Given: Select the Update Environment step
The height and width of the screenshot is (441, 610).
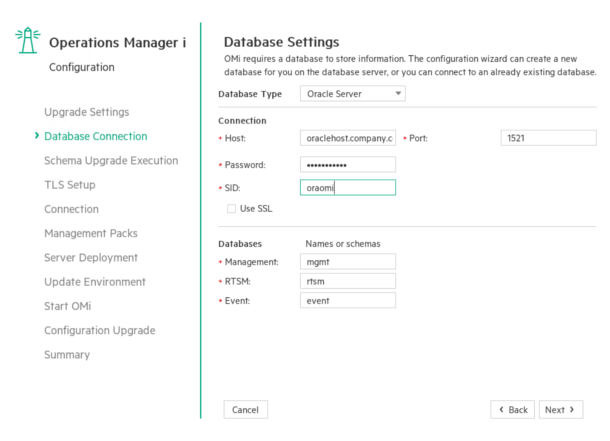Looking at the screenshot, I should [x=95, y=282].
